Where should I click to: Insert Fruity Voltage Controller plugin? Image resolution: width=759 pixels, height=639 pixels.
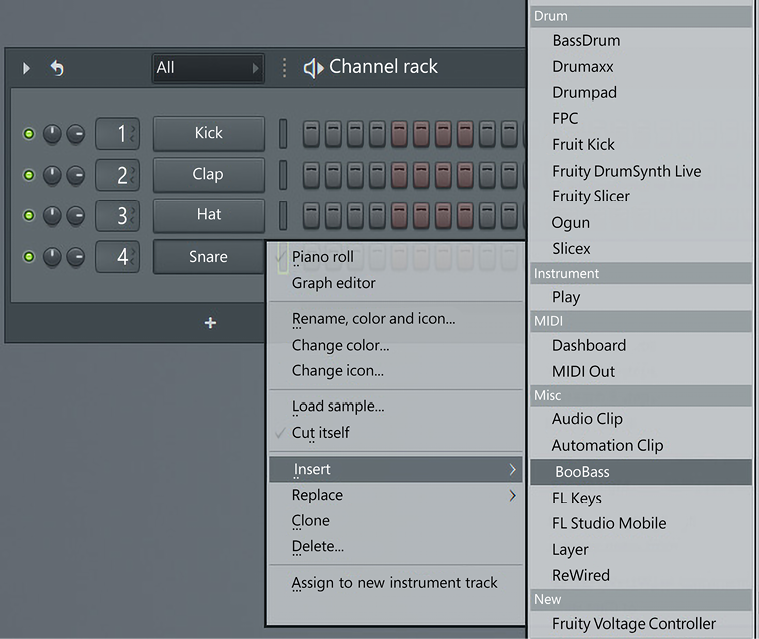pos(641,624)
